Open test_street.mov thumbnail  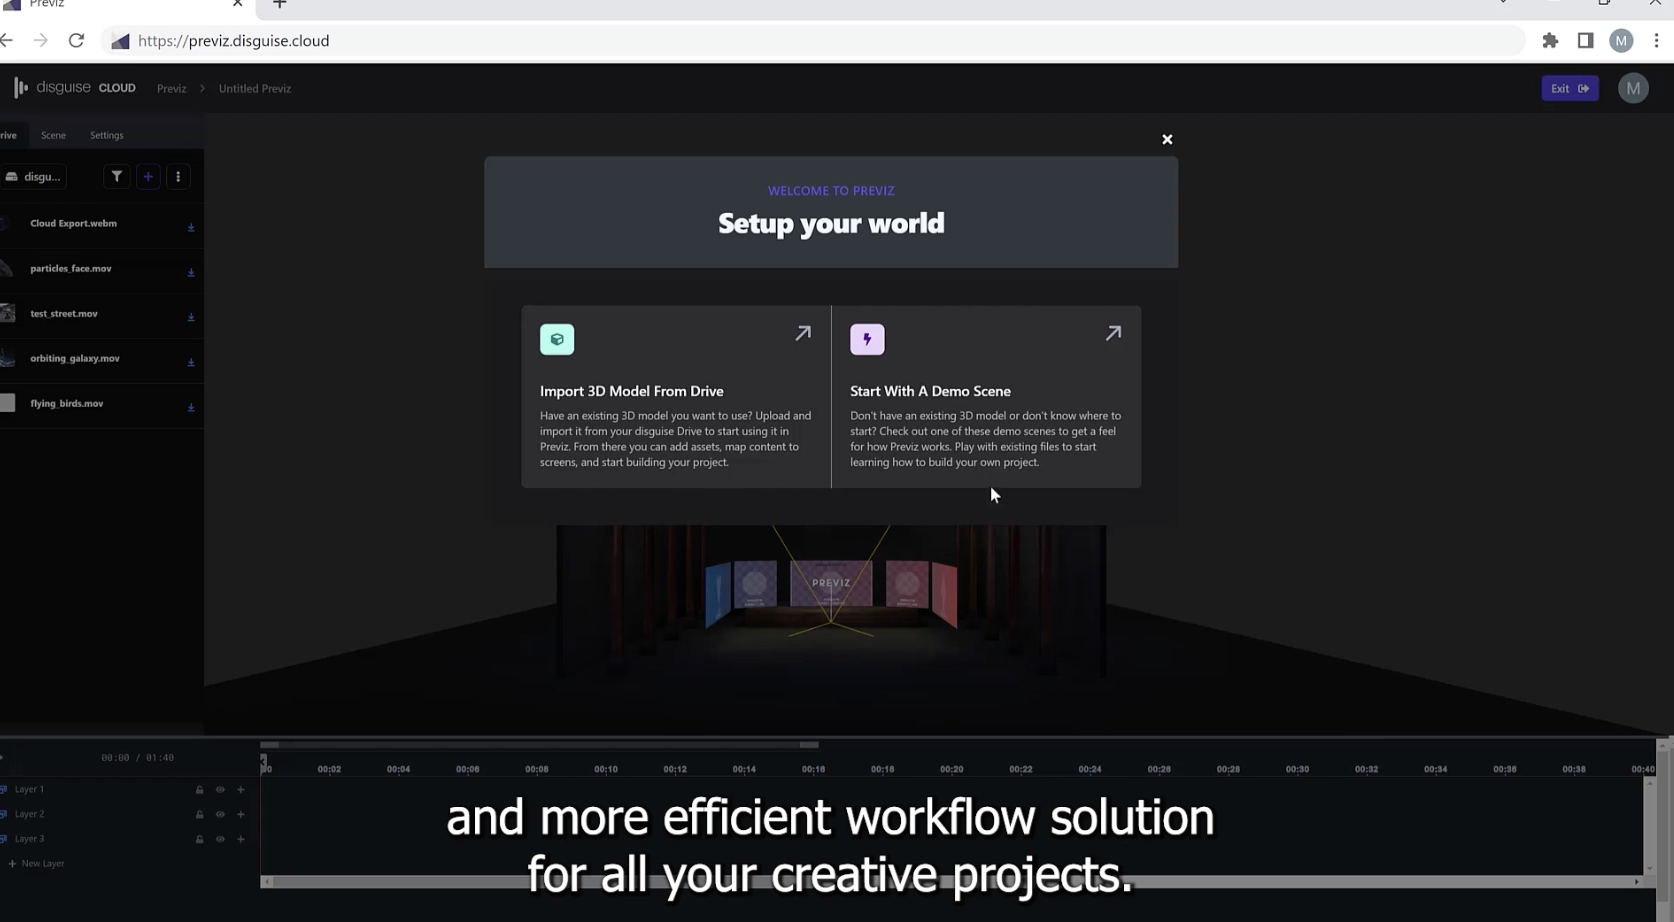point(8,313)
